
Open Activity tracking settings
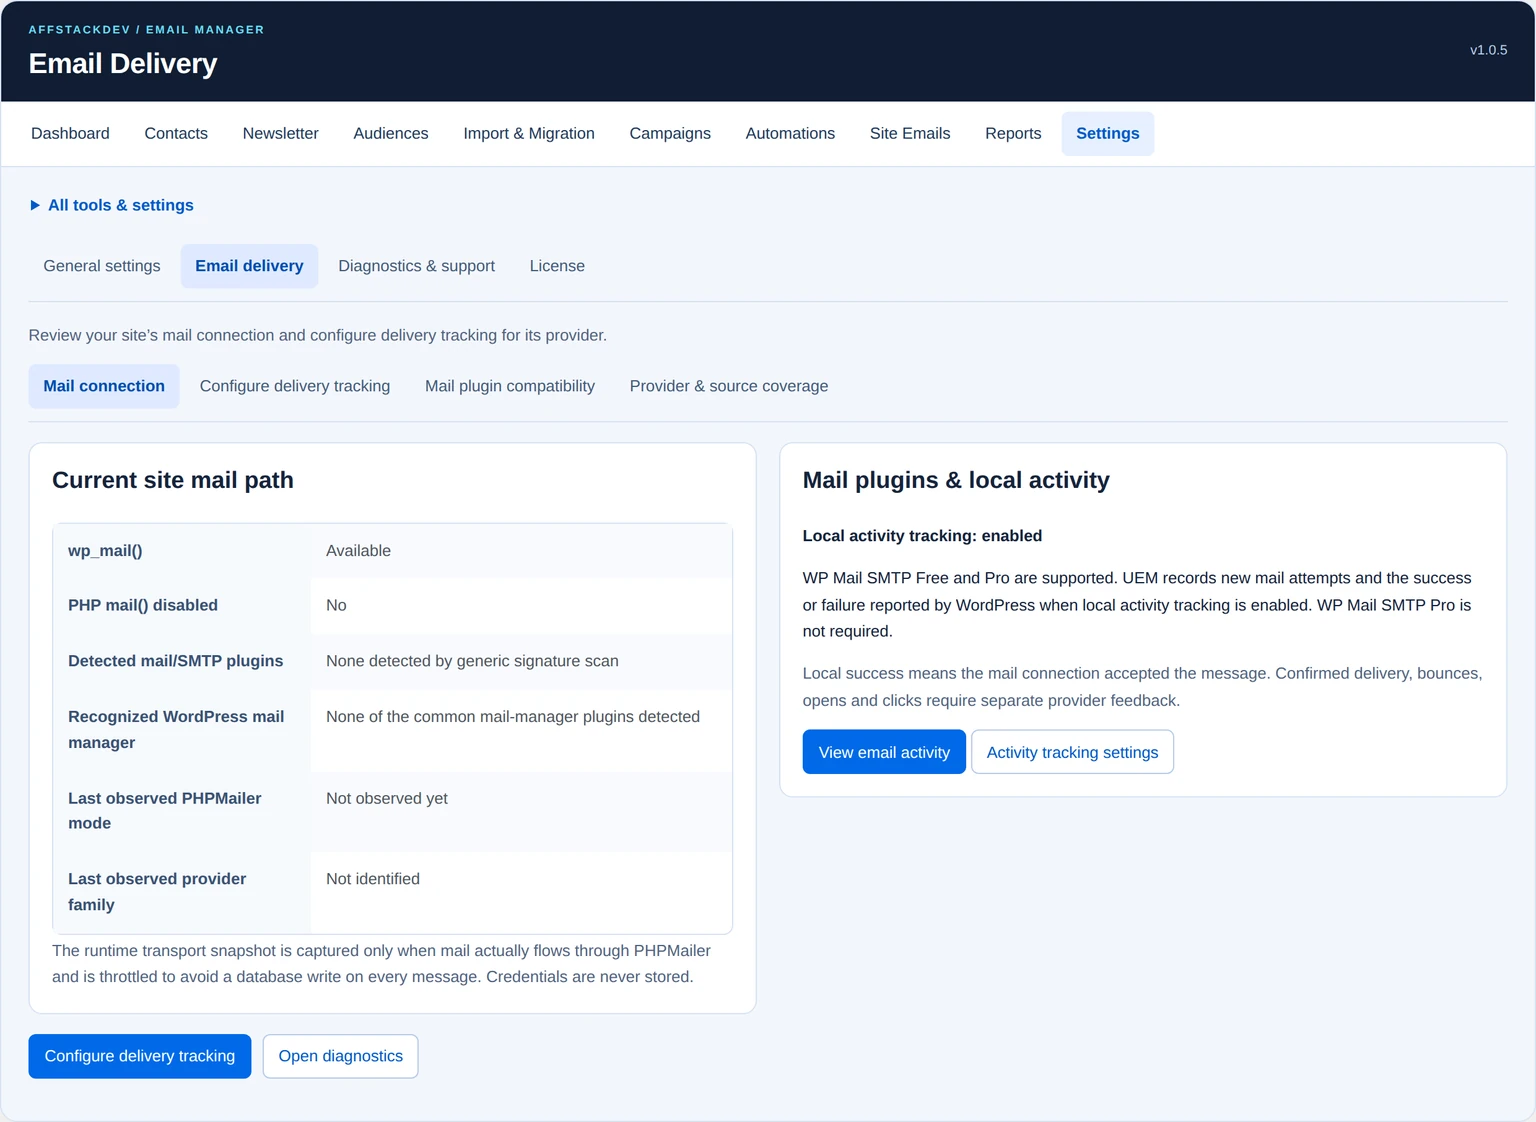(x=1072, y=752)
